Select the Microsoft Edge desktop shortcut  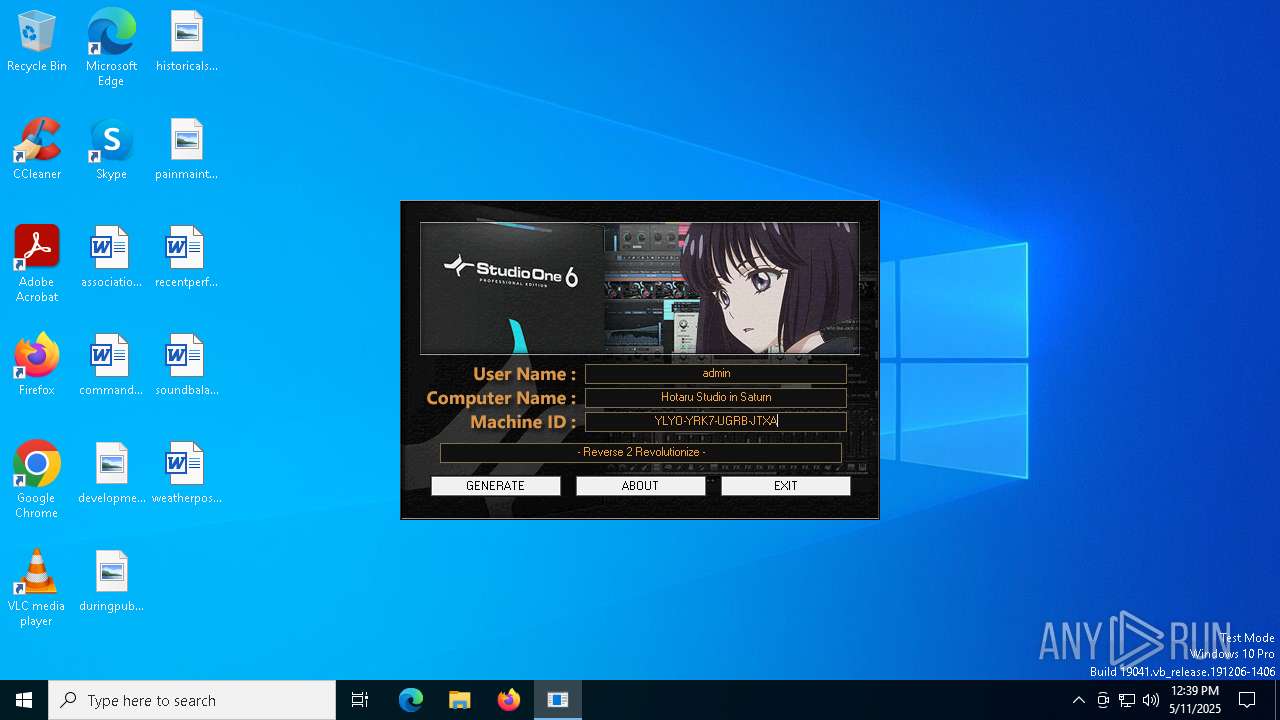coord(111,48)
